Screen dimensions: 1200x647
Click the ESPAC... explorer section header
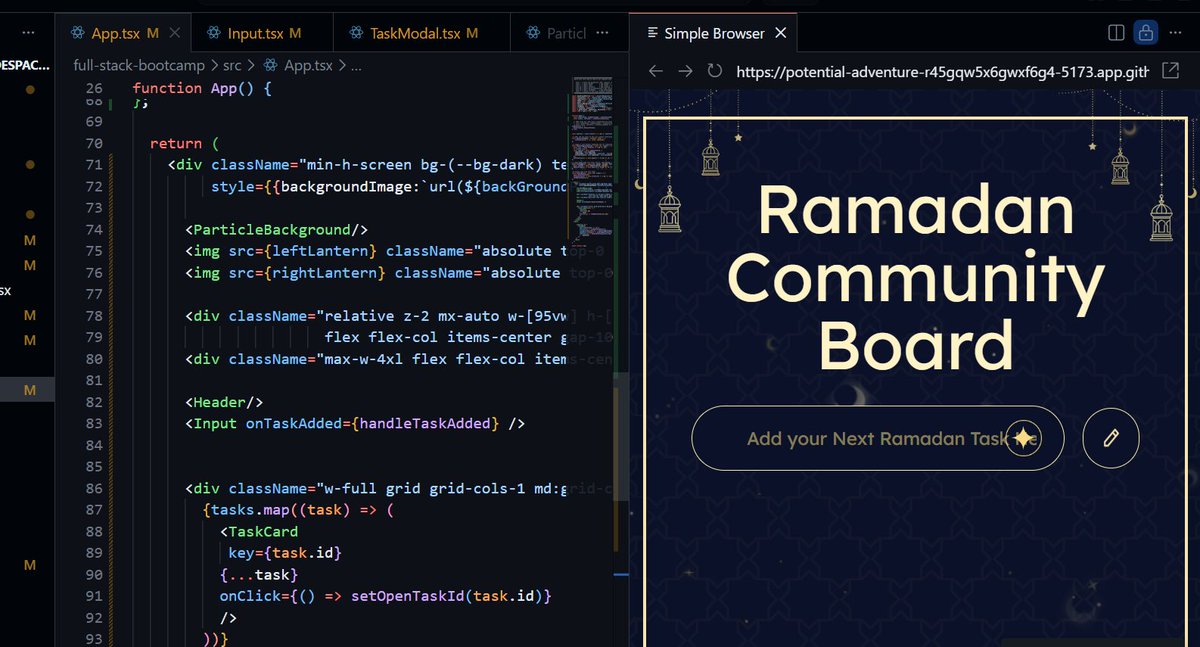(24, 65)
